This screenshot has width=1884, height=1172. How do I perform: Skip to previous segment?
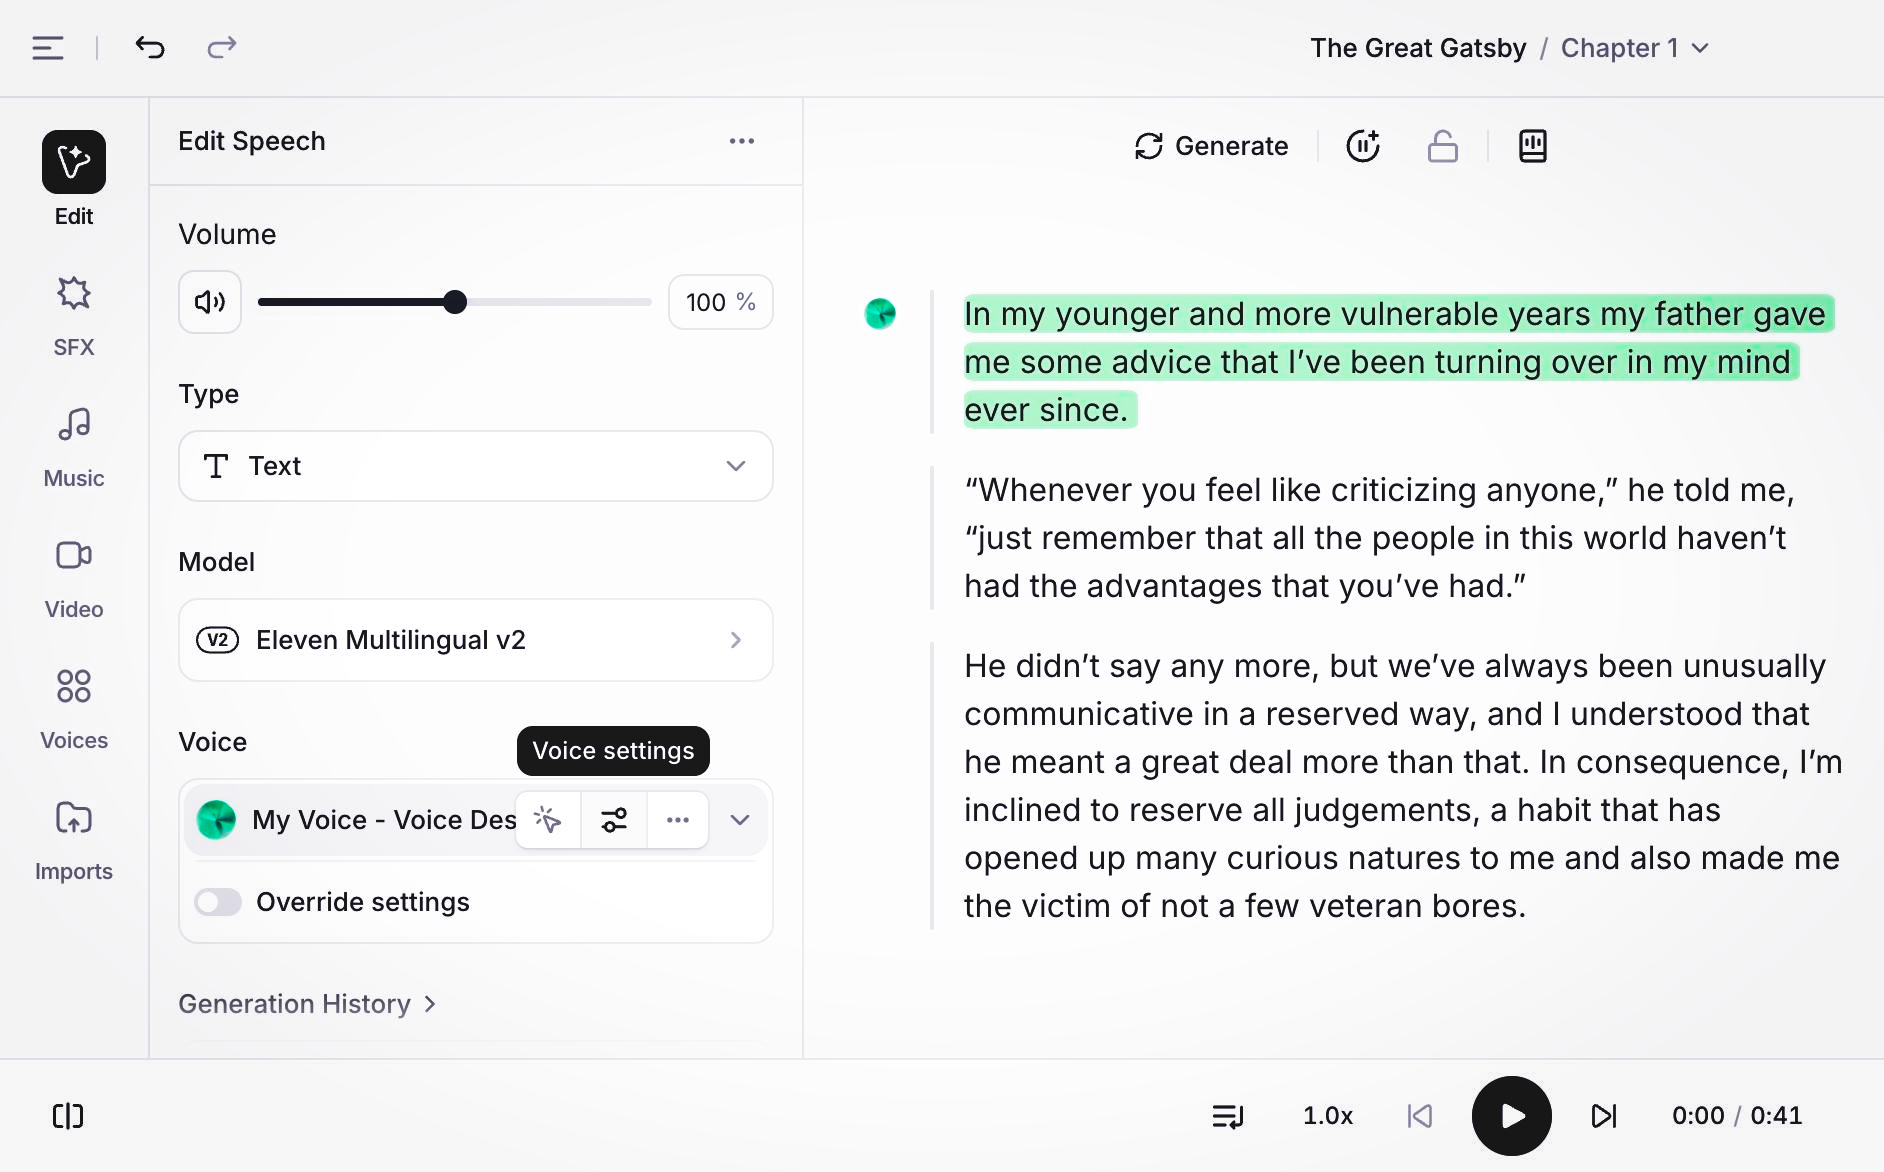[1420, 1116]
